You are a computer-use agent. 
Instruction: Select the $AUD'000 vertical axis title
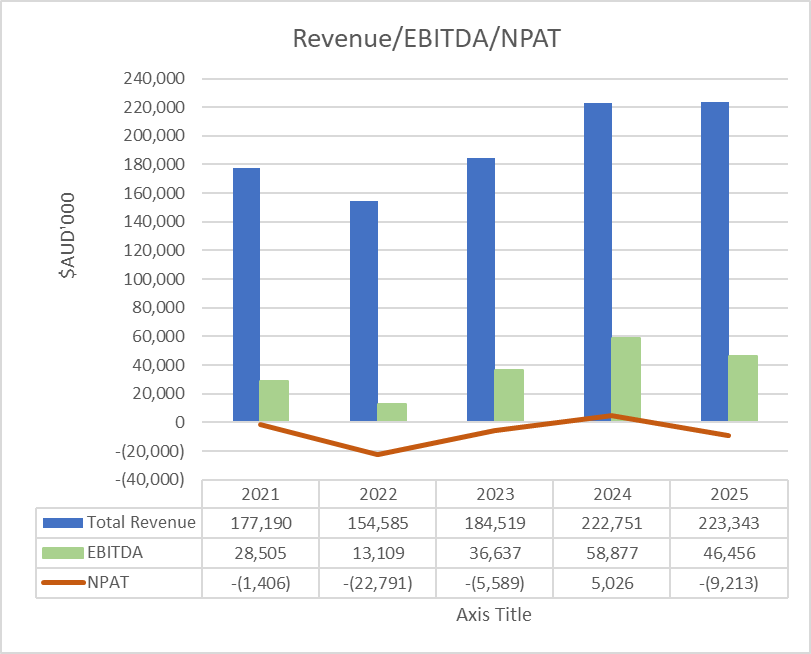(67, 241)
